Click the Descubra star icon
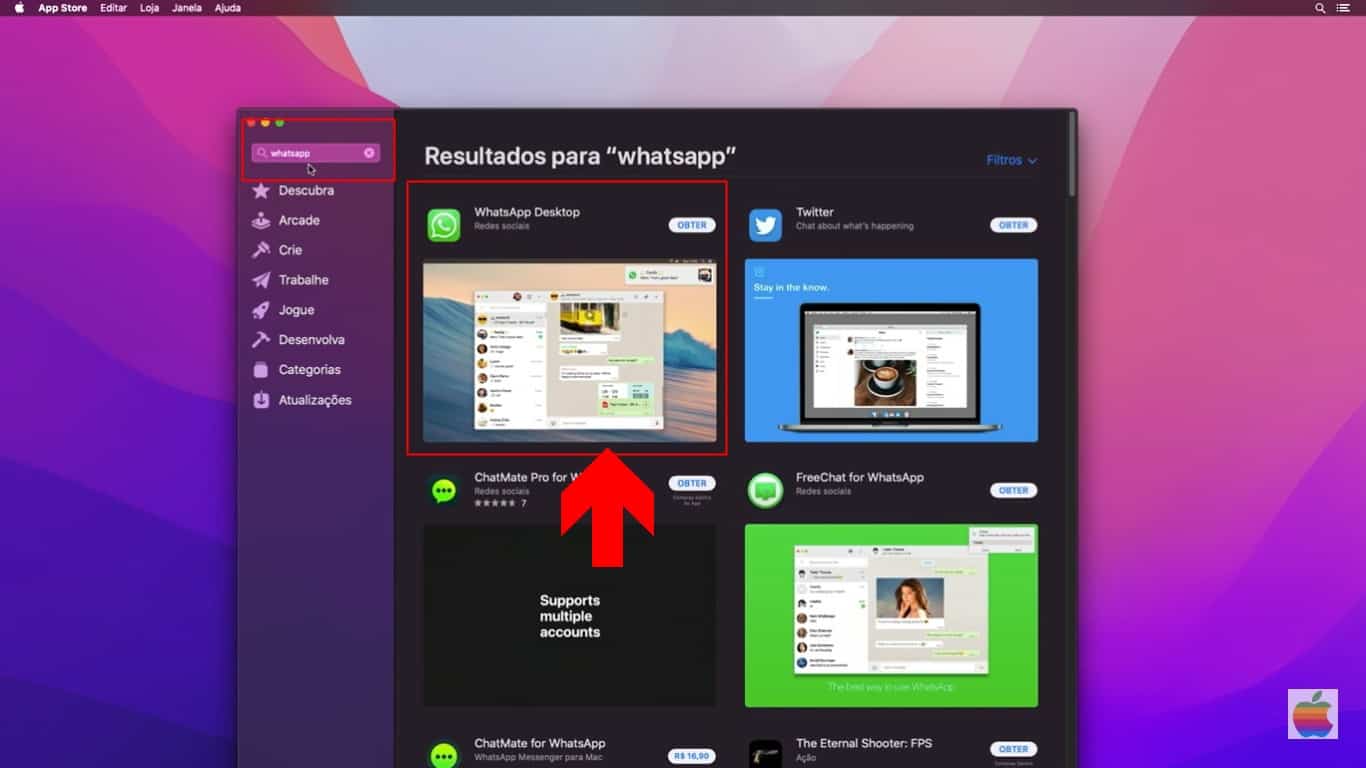 click(x=261, y=190)
